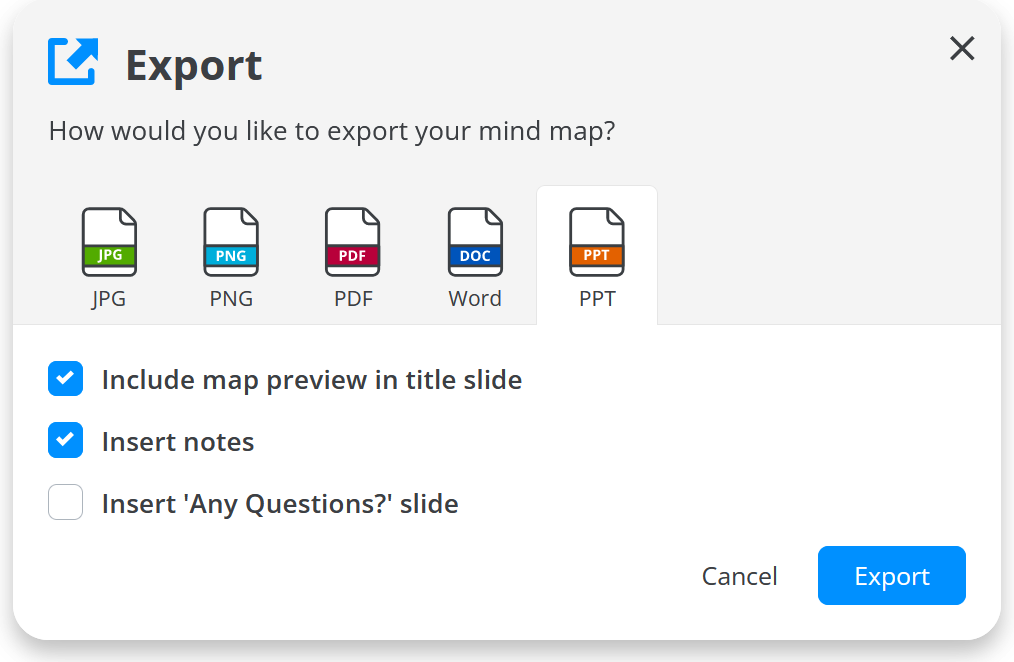Switch to the PDF export tab
Image resolution: width=1014 pixels, height=662 pixels.
pos(353,255)
